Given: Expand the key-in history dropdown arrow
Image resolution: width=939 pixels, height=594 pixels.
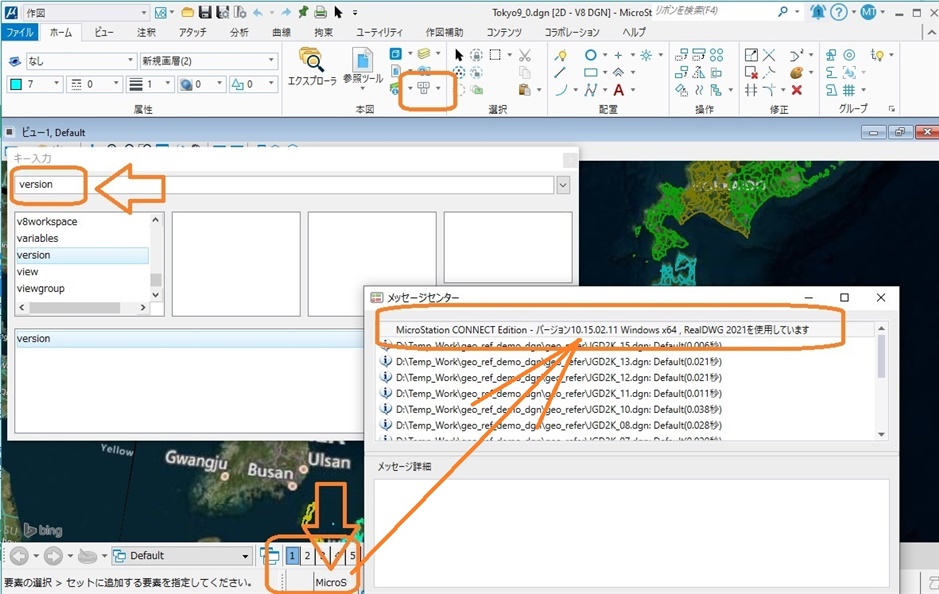Looking at the screenshot, I should pos(563,185).
